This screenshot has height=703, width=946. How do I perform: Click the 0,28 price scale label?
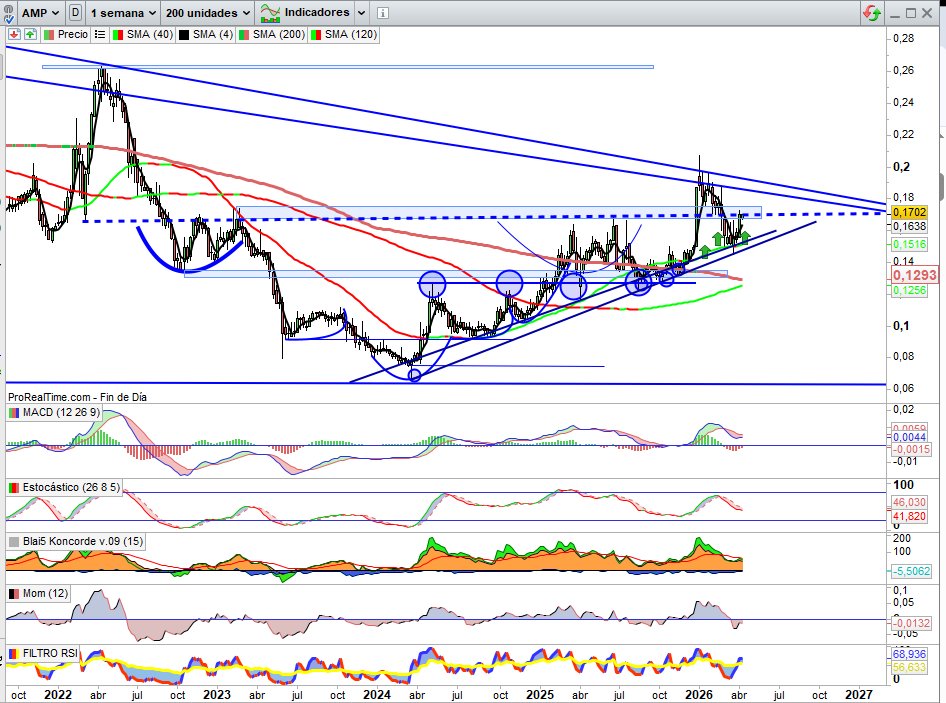pos(903,38)
